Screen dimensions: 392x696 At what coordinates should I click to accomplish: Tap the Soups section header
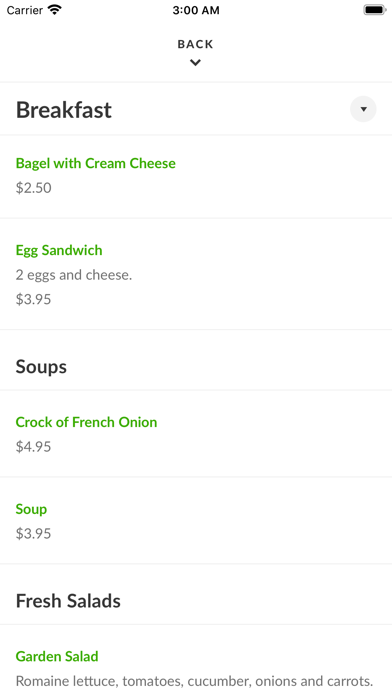coord(41,367)
